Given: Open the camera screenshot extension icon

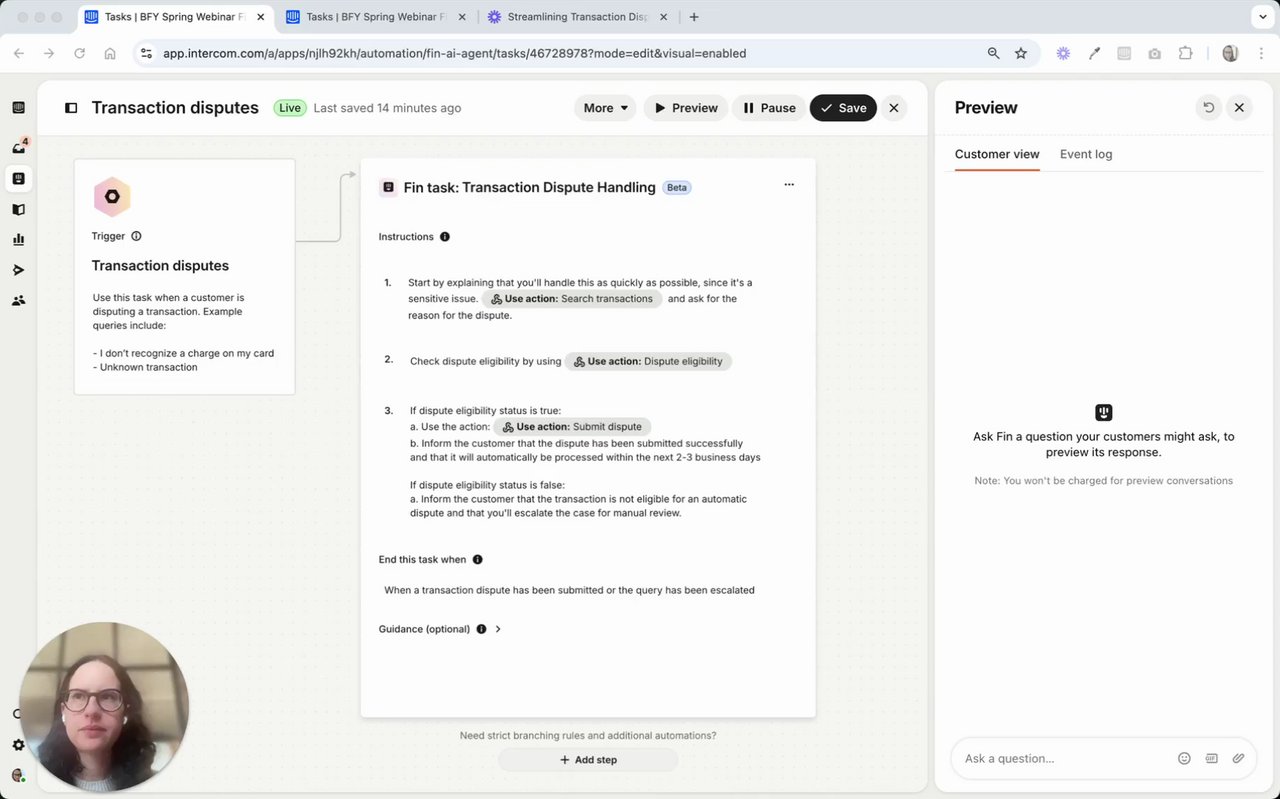Looking at the screenshot, I should (1155, 53).
